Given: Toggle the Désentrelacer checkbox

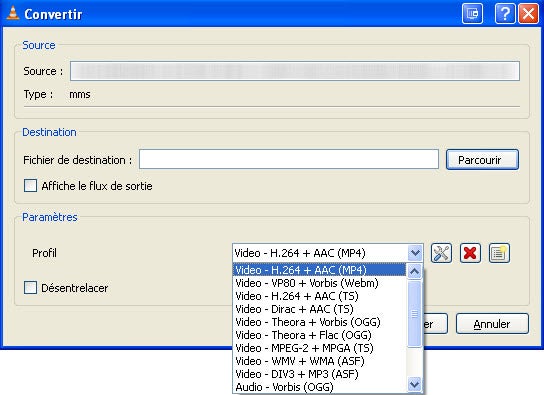Looking at the screenshot, I should click(31, 287).
